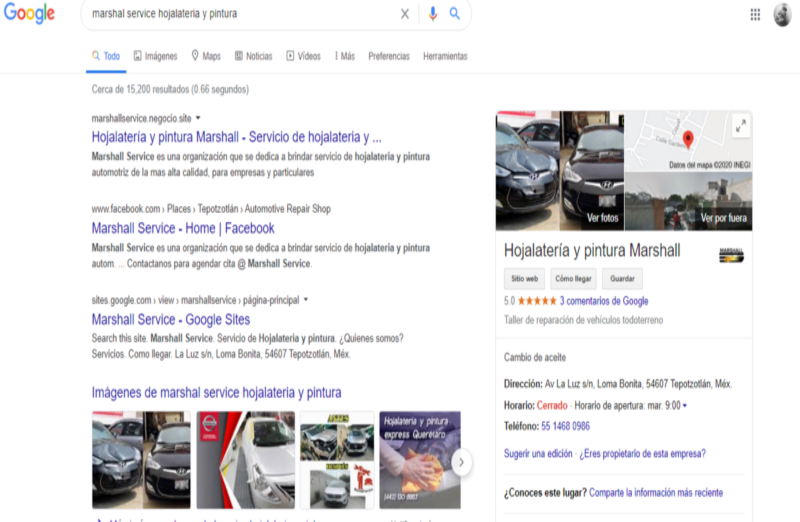This screenshot has height=522, width=800.
Task: Click the Dirección address line
Action: coord(618,384)
